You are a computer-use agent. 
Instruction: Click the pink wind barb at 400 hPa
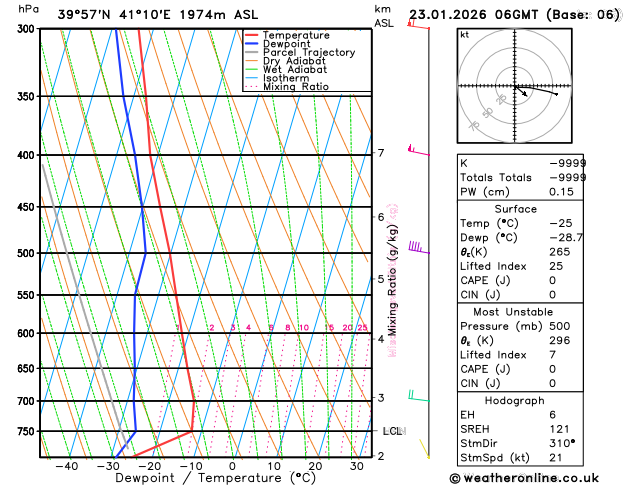pyautogui.click(x=418, y=150)
